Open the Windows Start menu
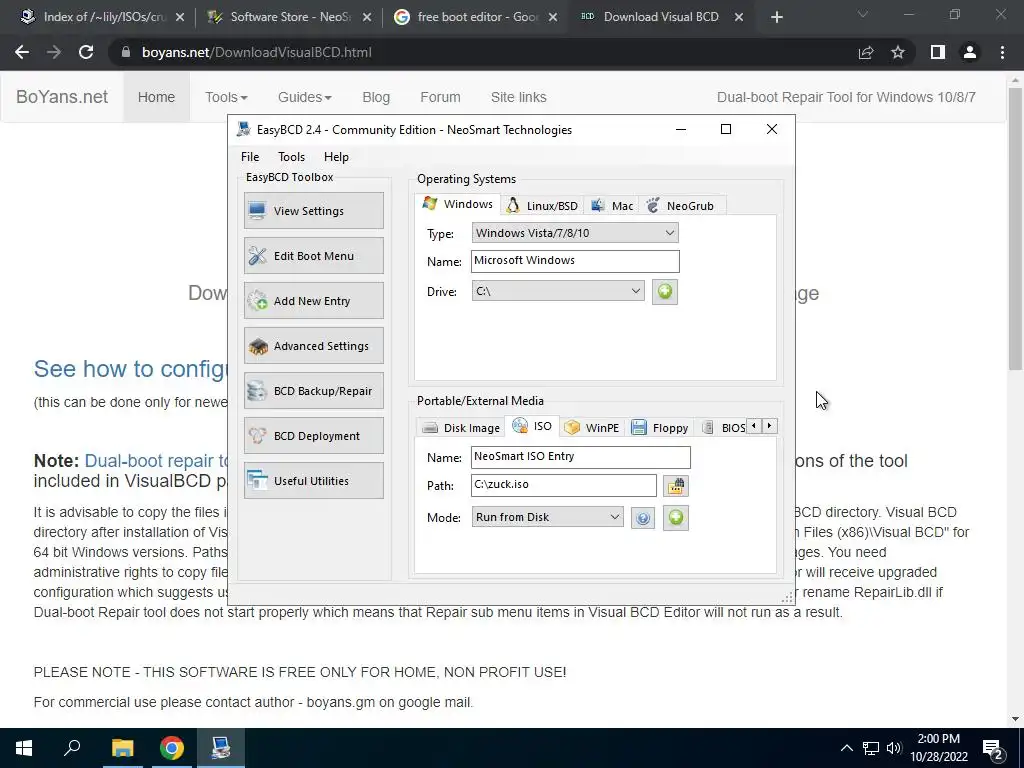The width and height of the screenshot is (1024, 768). coord(24,748)
